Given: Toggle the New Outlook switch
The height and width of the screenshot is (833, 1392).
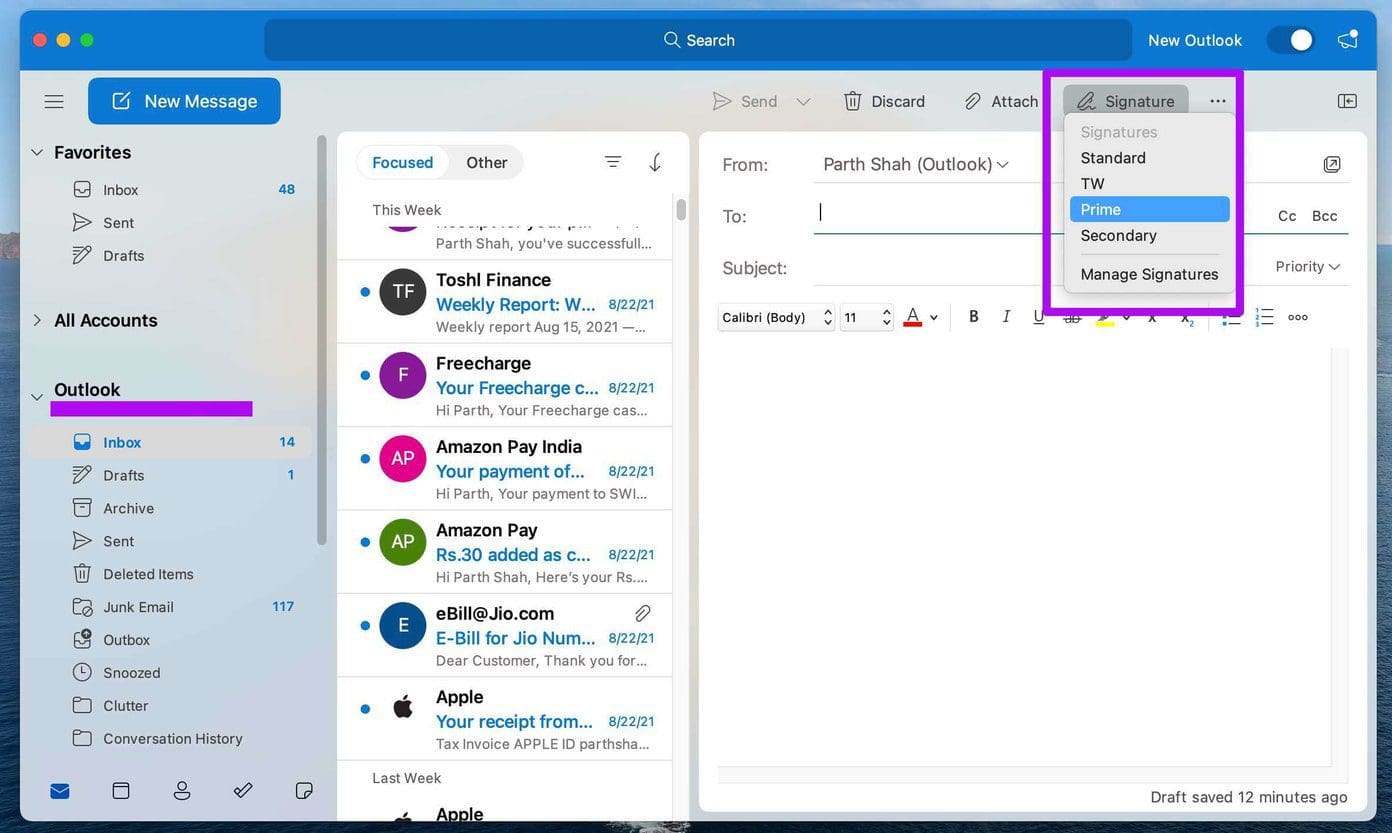Looking at the screenshot, I should (x=1290, y=40).
